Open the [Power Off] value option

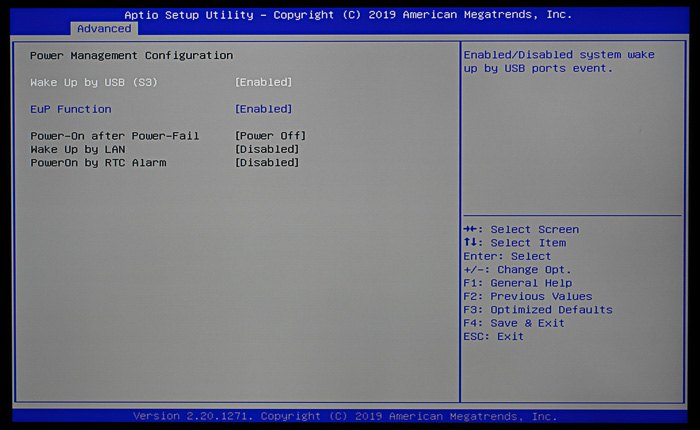point(271,136)
